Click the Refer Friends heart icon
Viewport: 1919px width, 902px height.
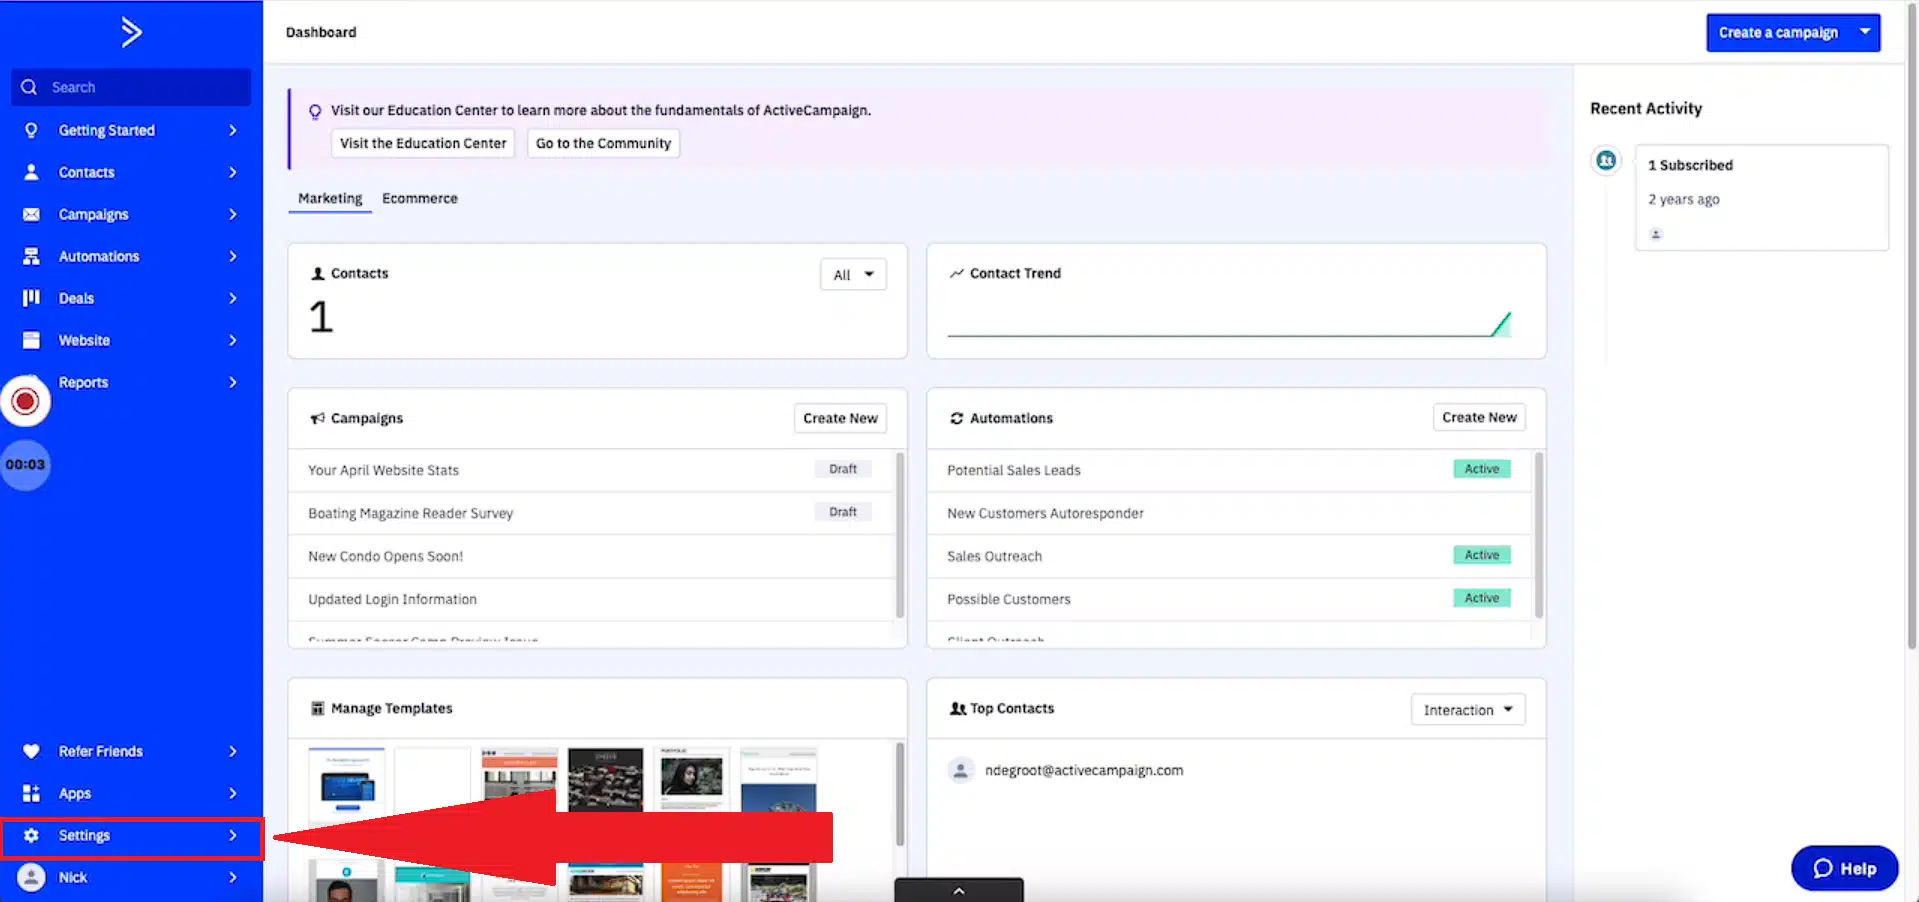(x=31, y=751)
